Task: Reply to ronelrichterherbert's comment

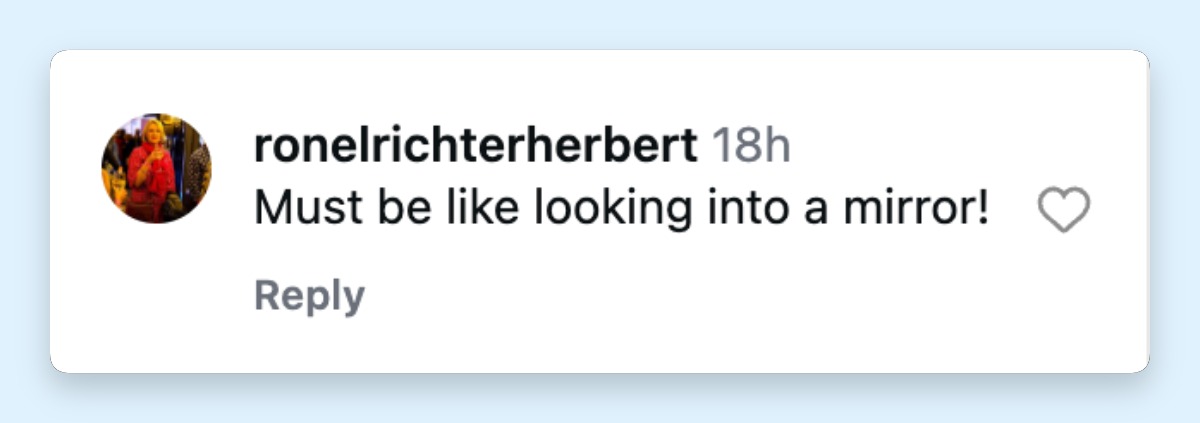Action: [309, 296]
